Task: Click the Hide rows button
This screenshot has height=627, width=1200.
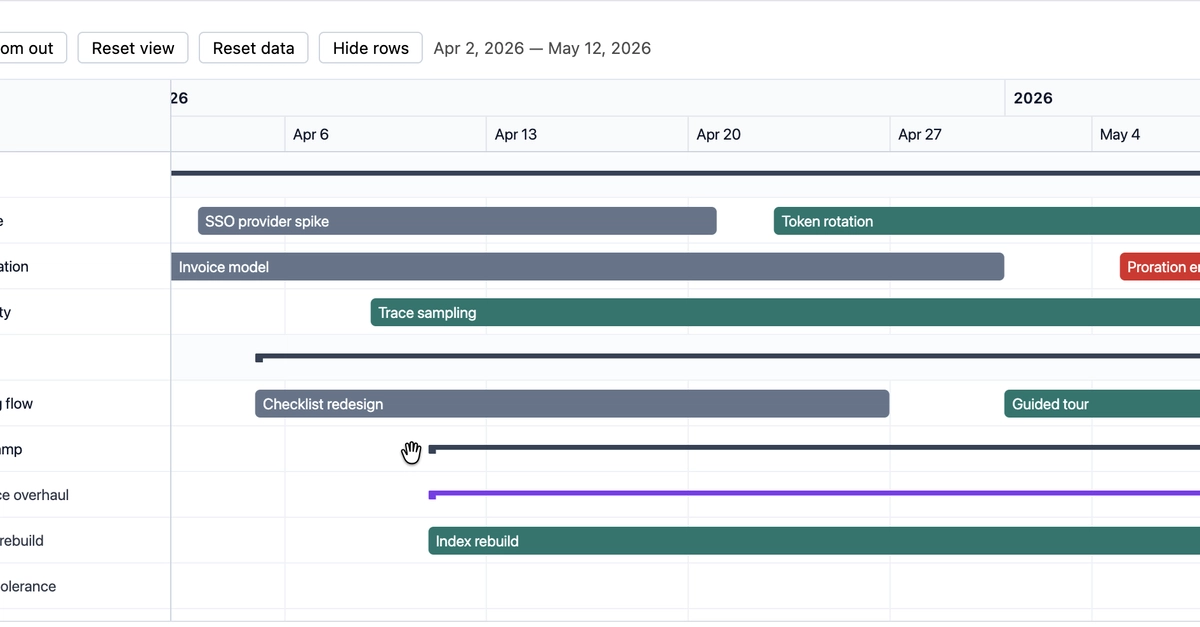Action: [371, 48]
